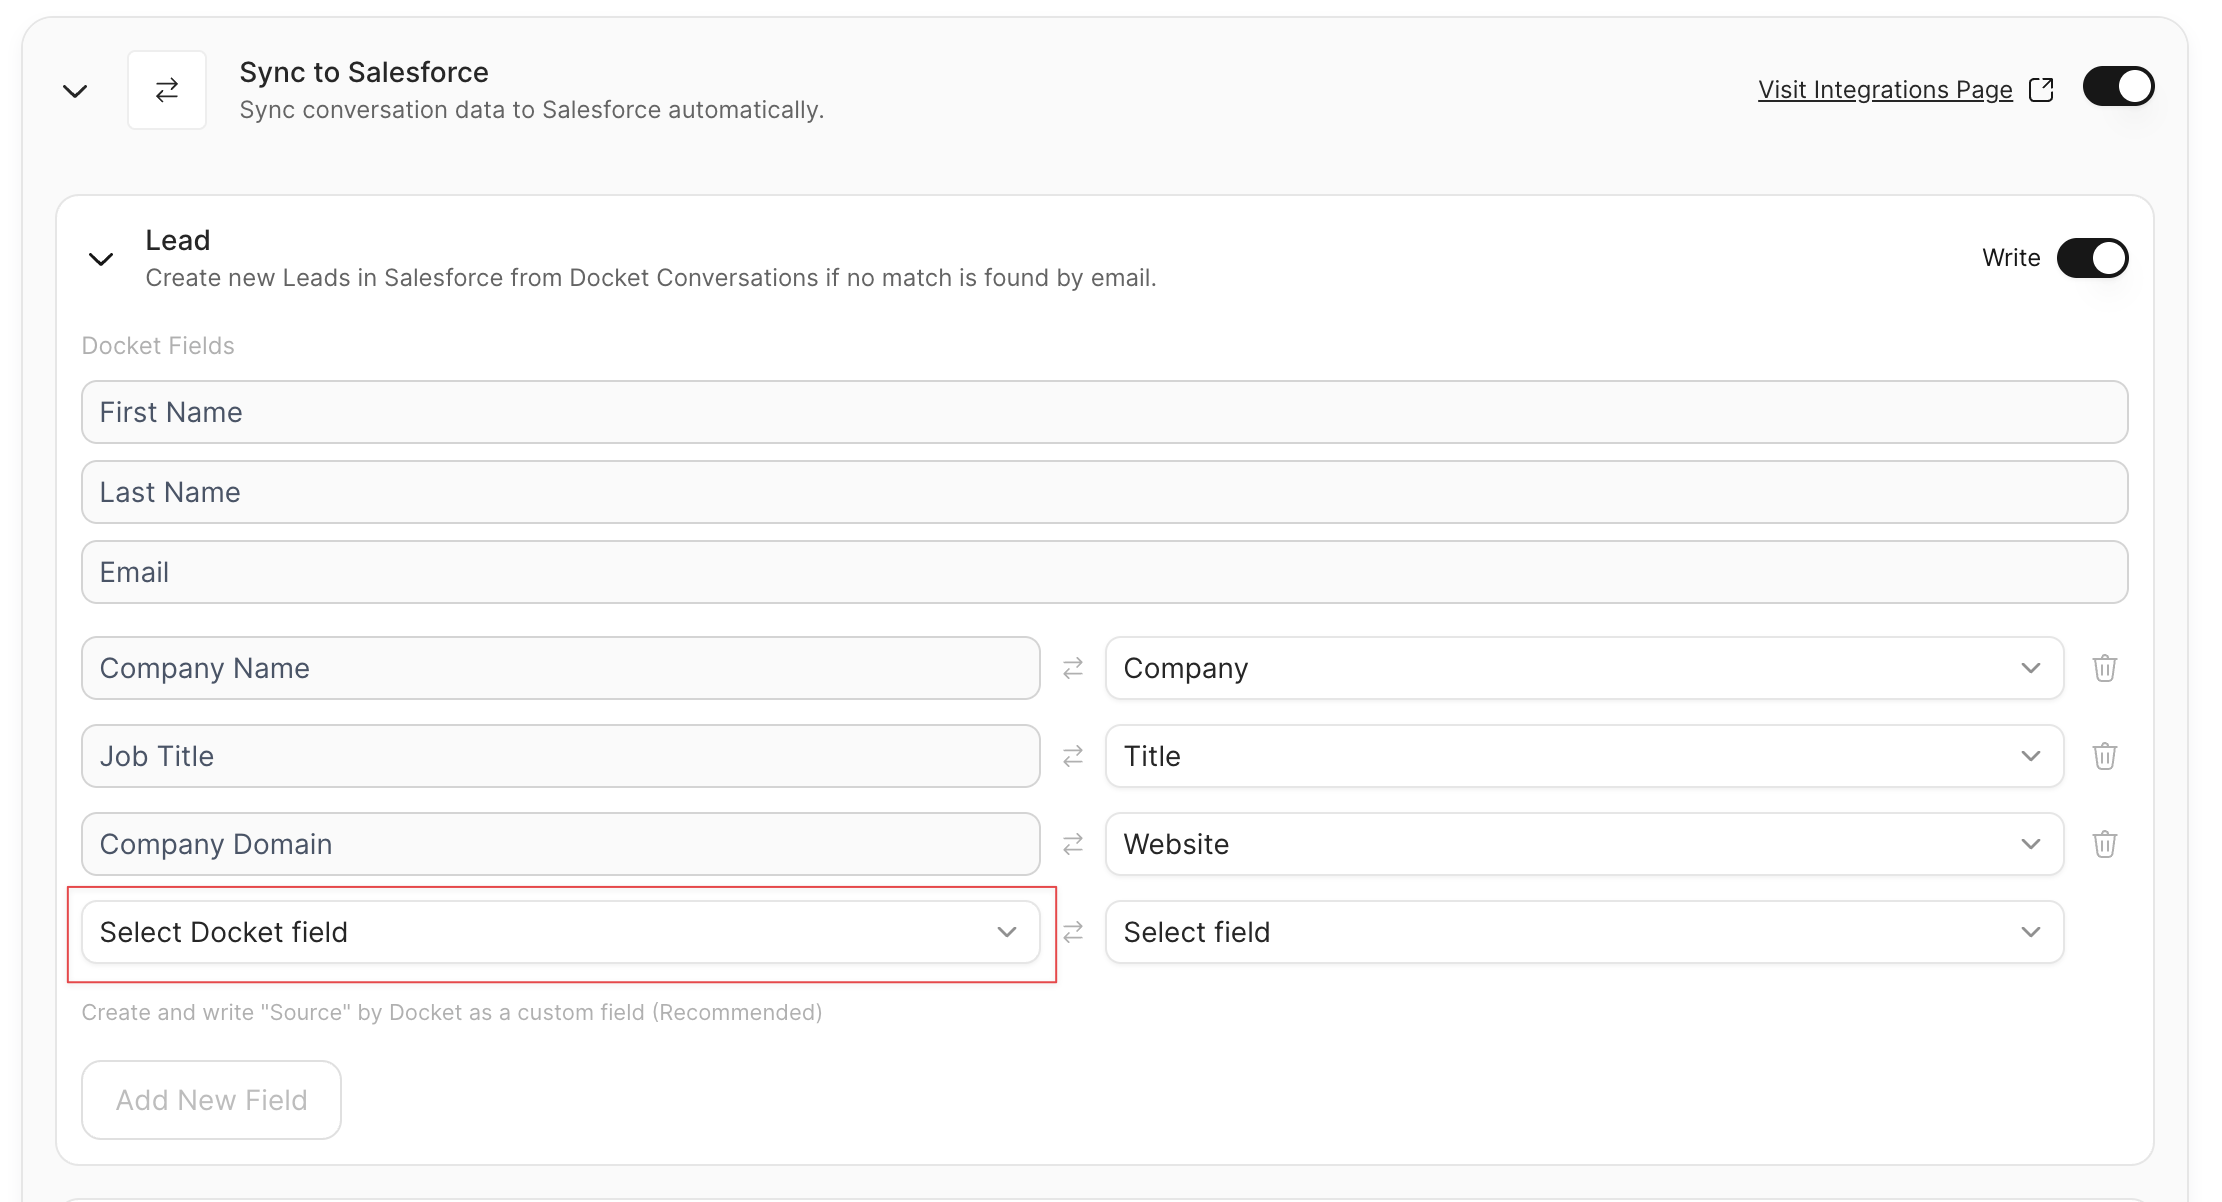Screen dimensions: 2222x1202
Task: Click the Email field
Action: point(1104,572)
